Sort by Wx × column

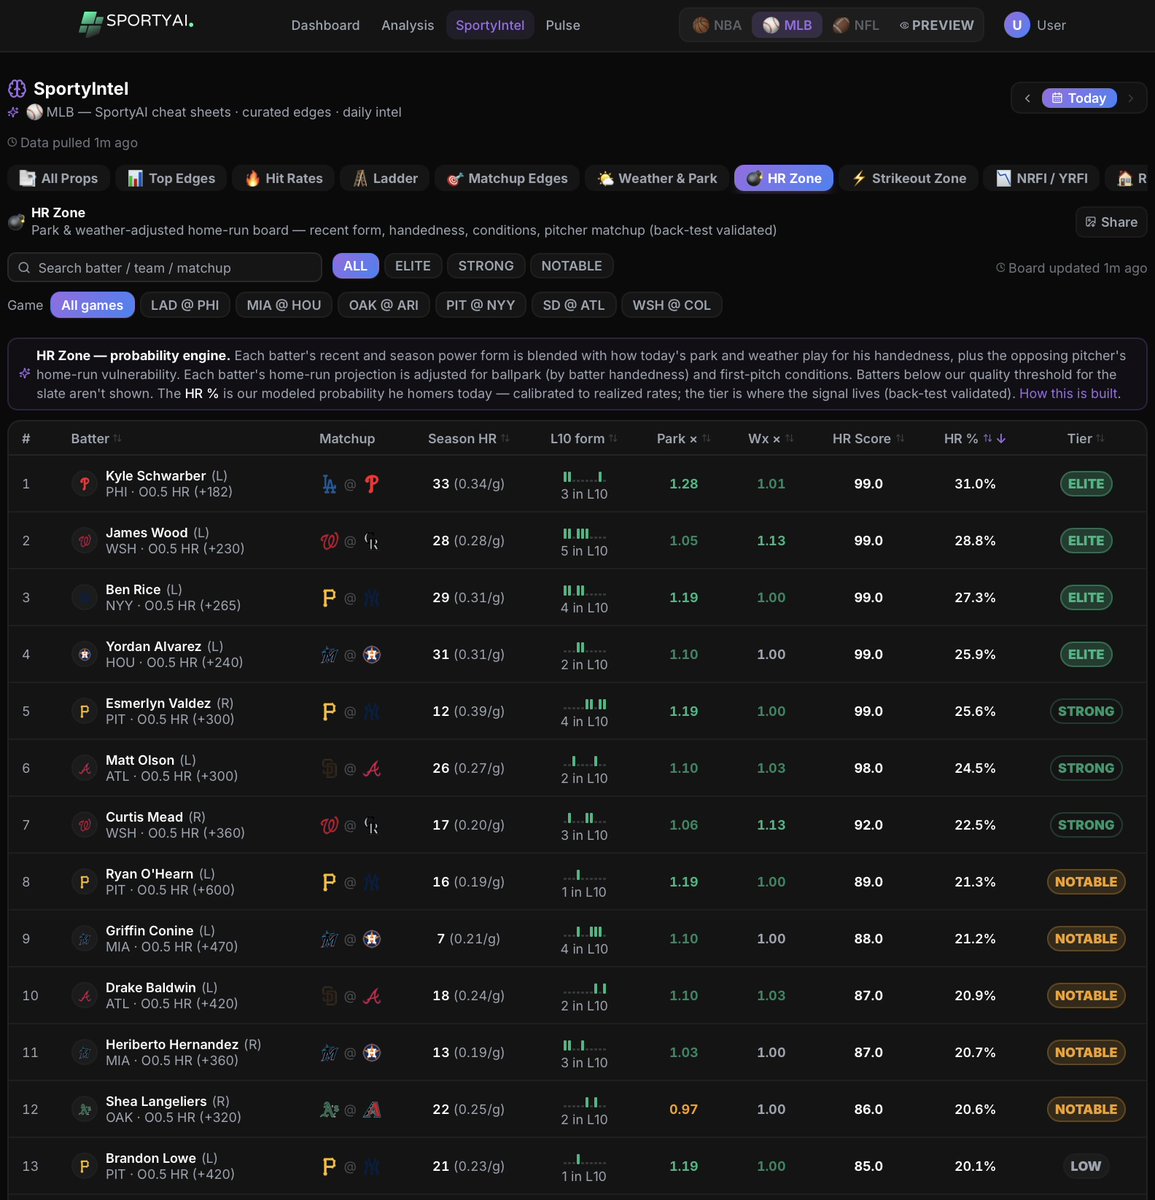(771, 439)
